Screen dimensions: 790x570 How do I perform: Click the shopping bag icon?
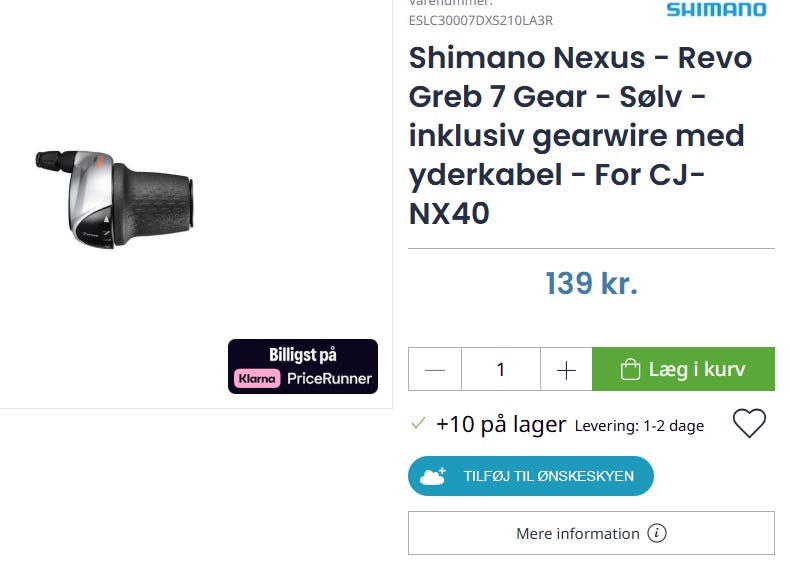[630, 370]
